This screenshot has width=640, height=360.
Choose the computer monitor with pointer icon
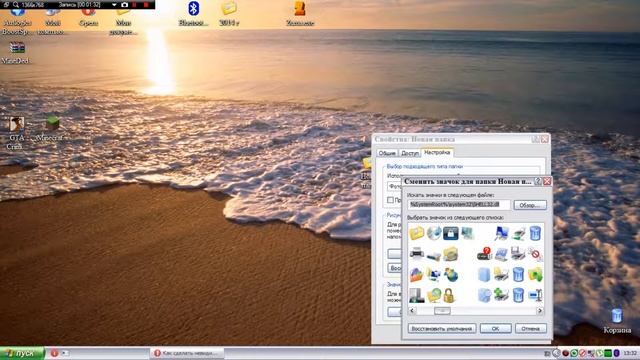[501, 233]
